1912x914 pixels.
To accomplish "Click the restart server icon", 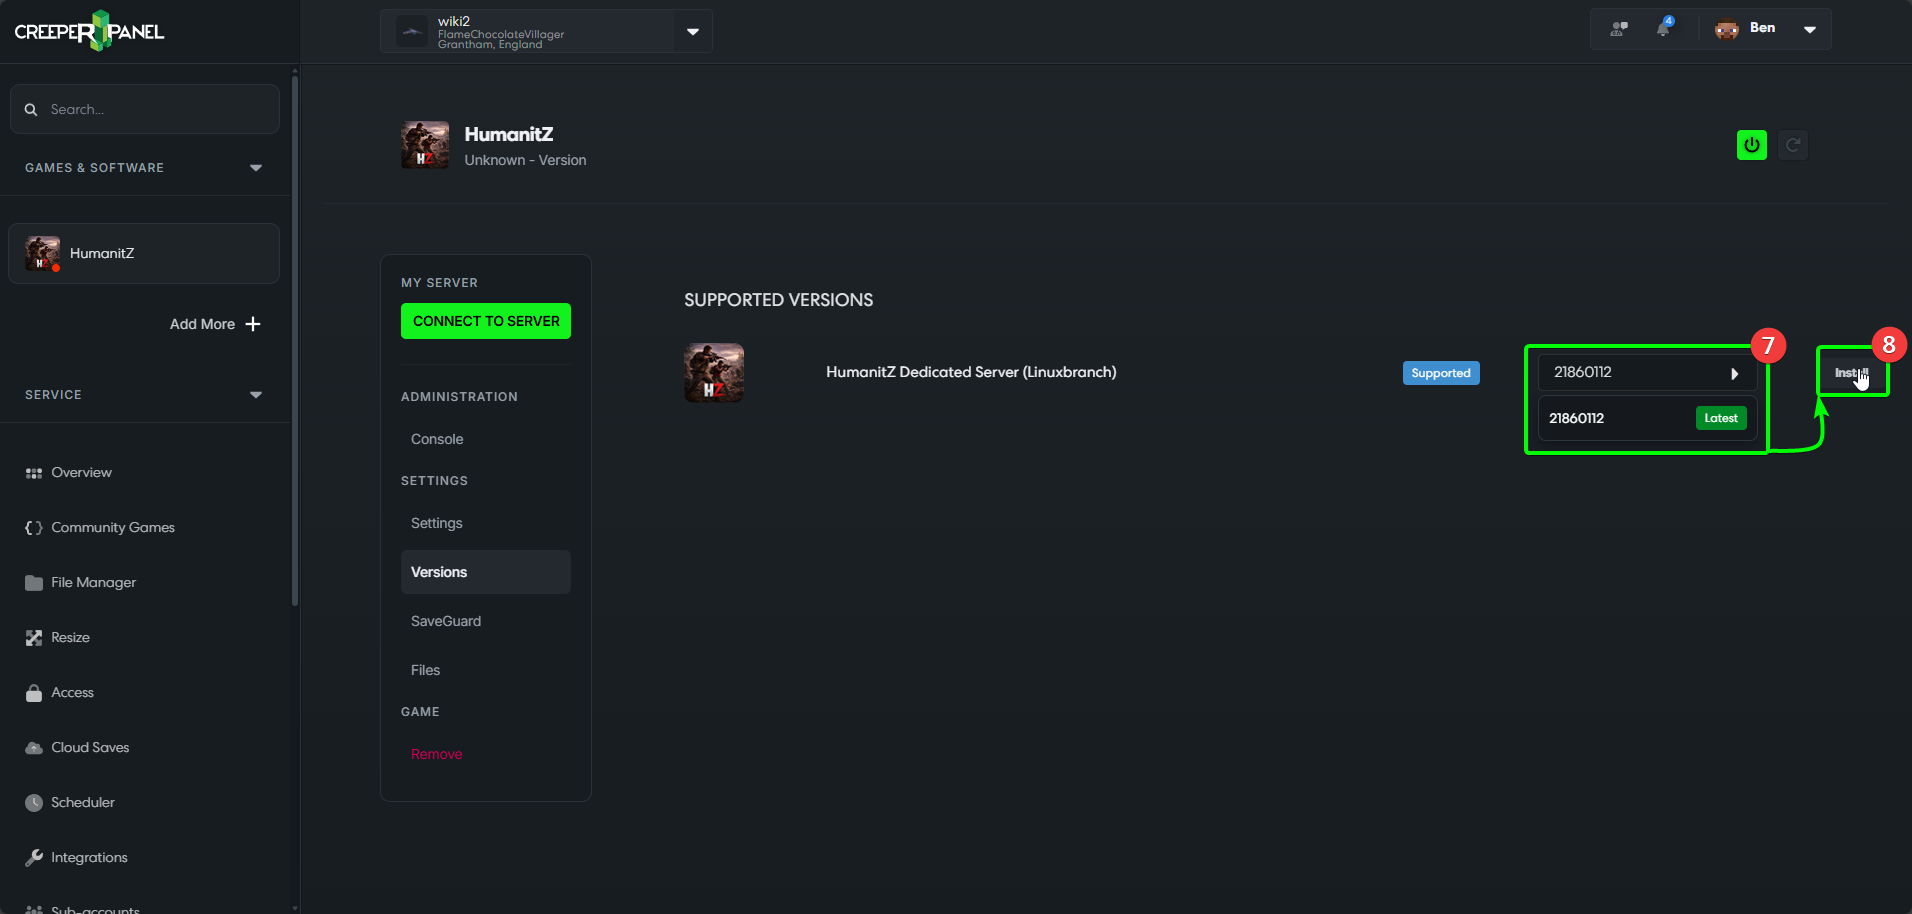I will [x=1793, y=145].
